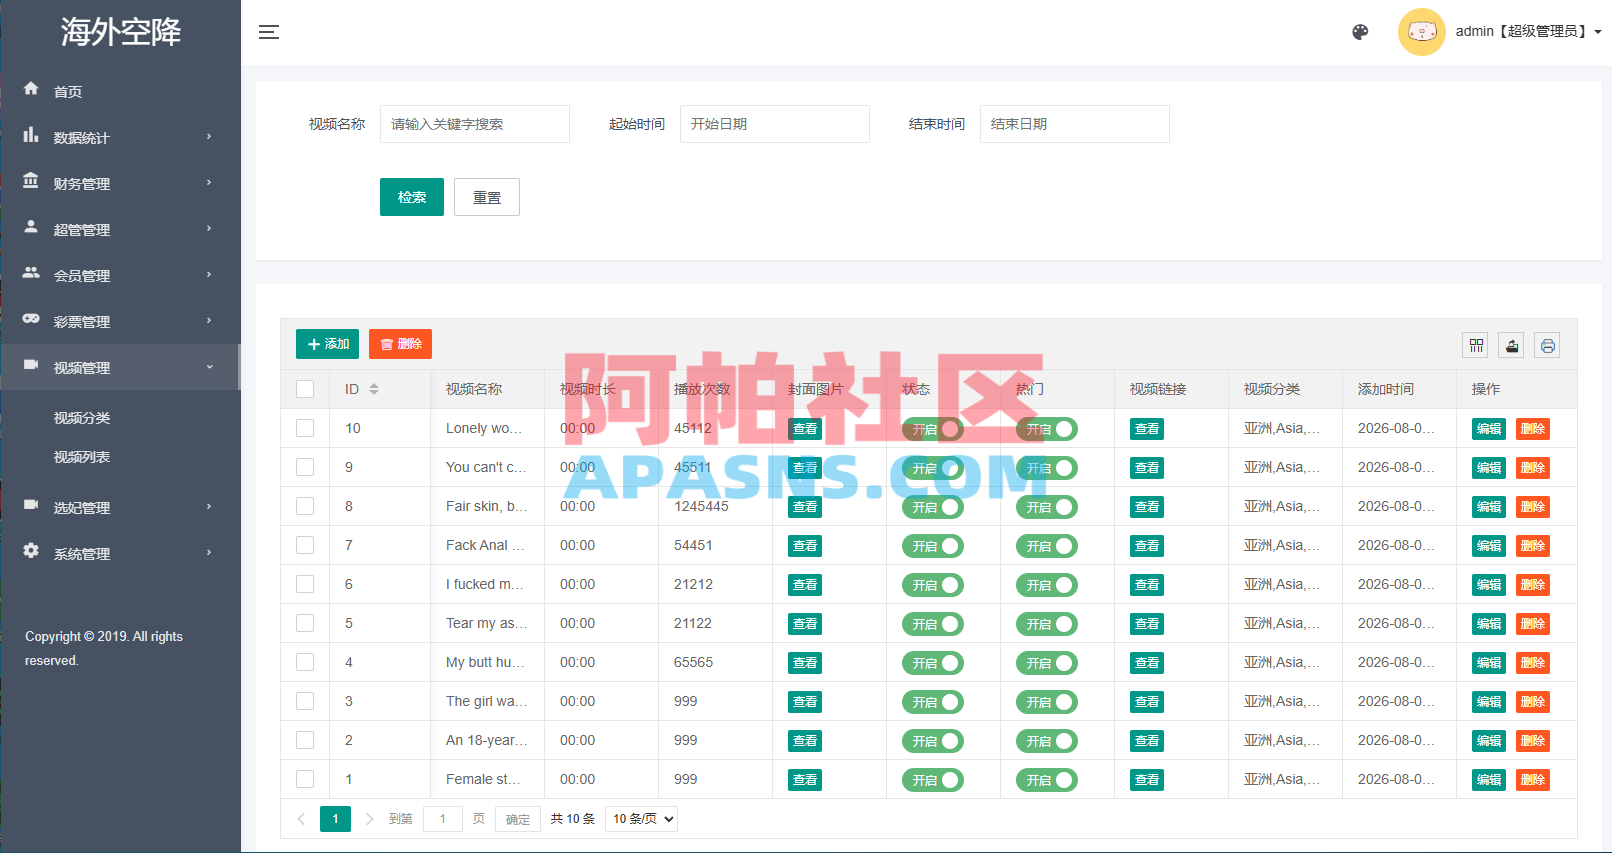The width and height of the screenshot is (1612, 853).
Task: Click the camera icon for 选妃管理
Action: 31,505
